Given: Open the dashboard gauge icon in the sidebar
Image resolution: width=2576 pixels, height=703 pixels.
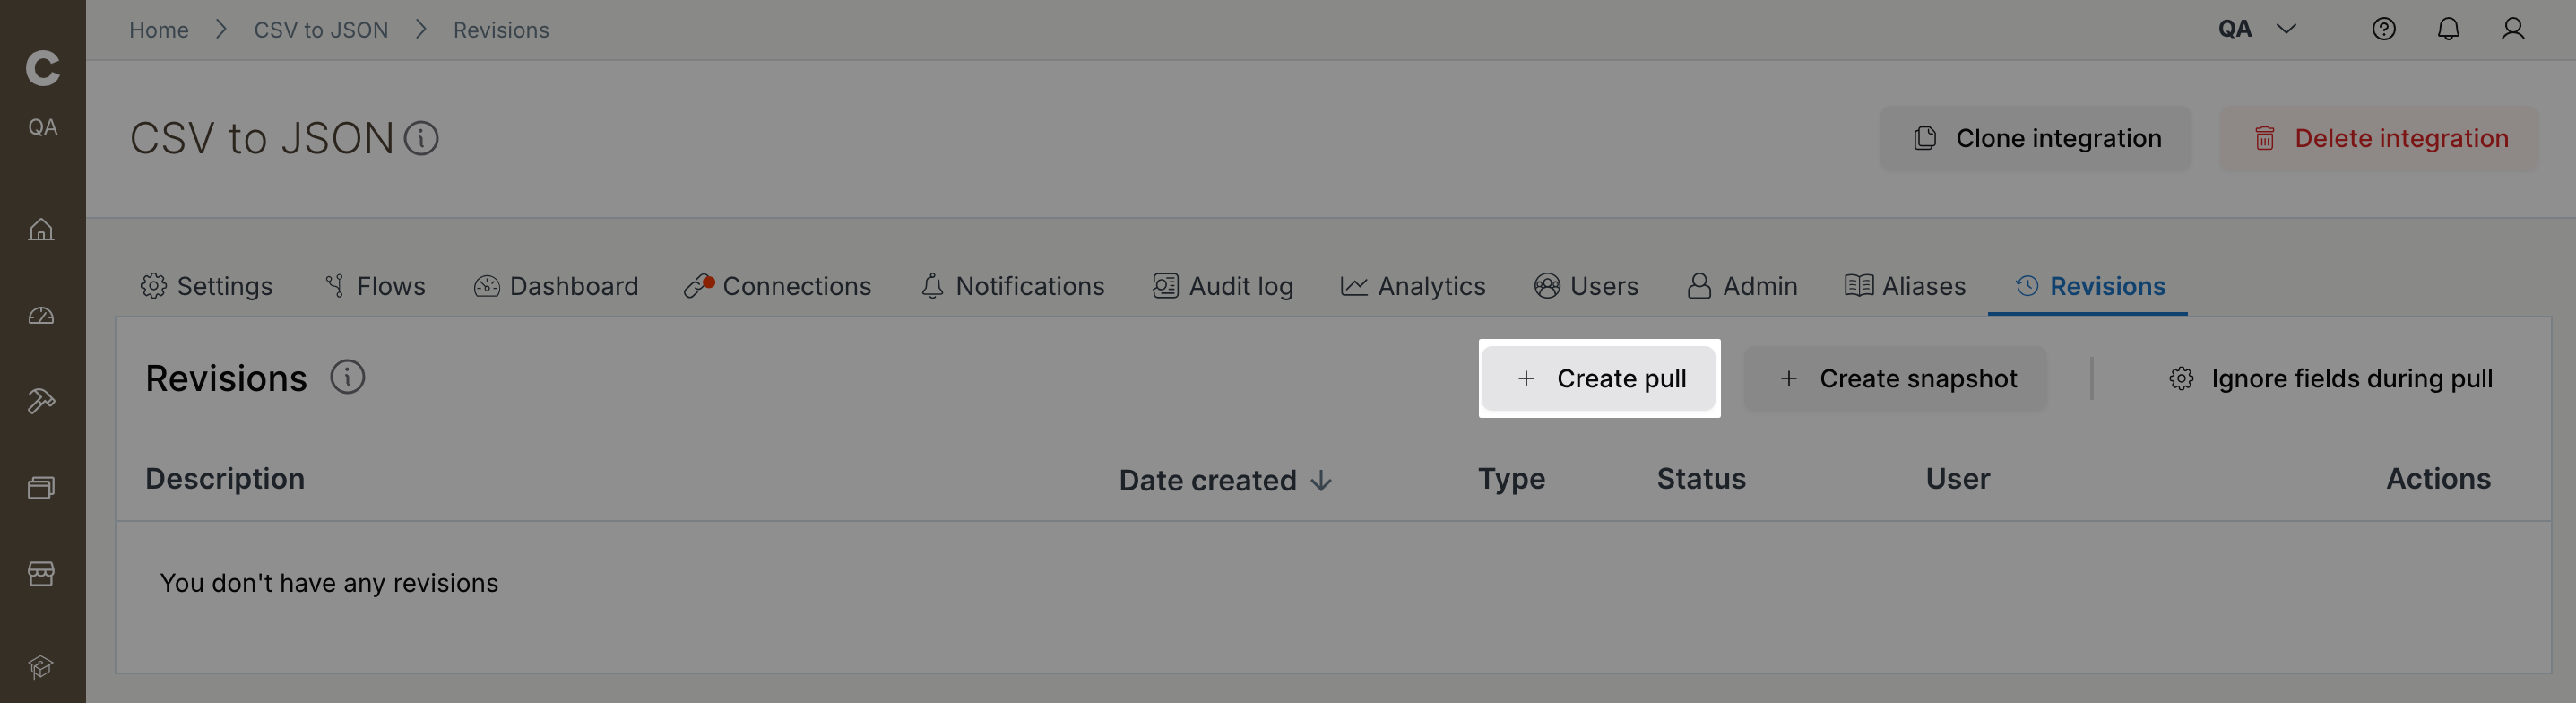Looking at the screenshot, I should (x=41, y=316).
